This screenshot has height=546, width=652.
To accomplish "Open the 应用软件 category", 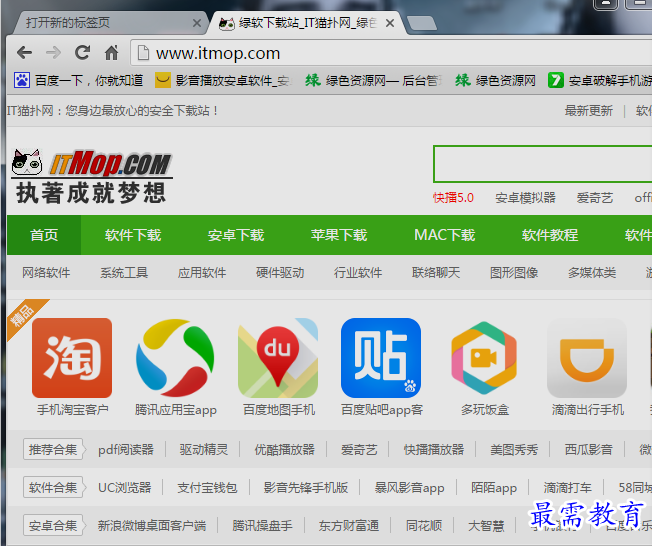I will tap(202, 273).
